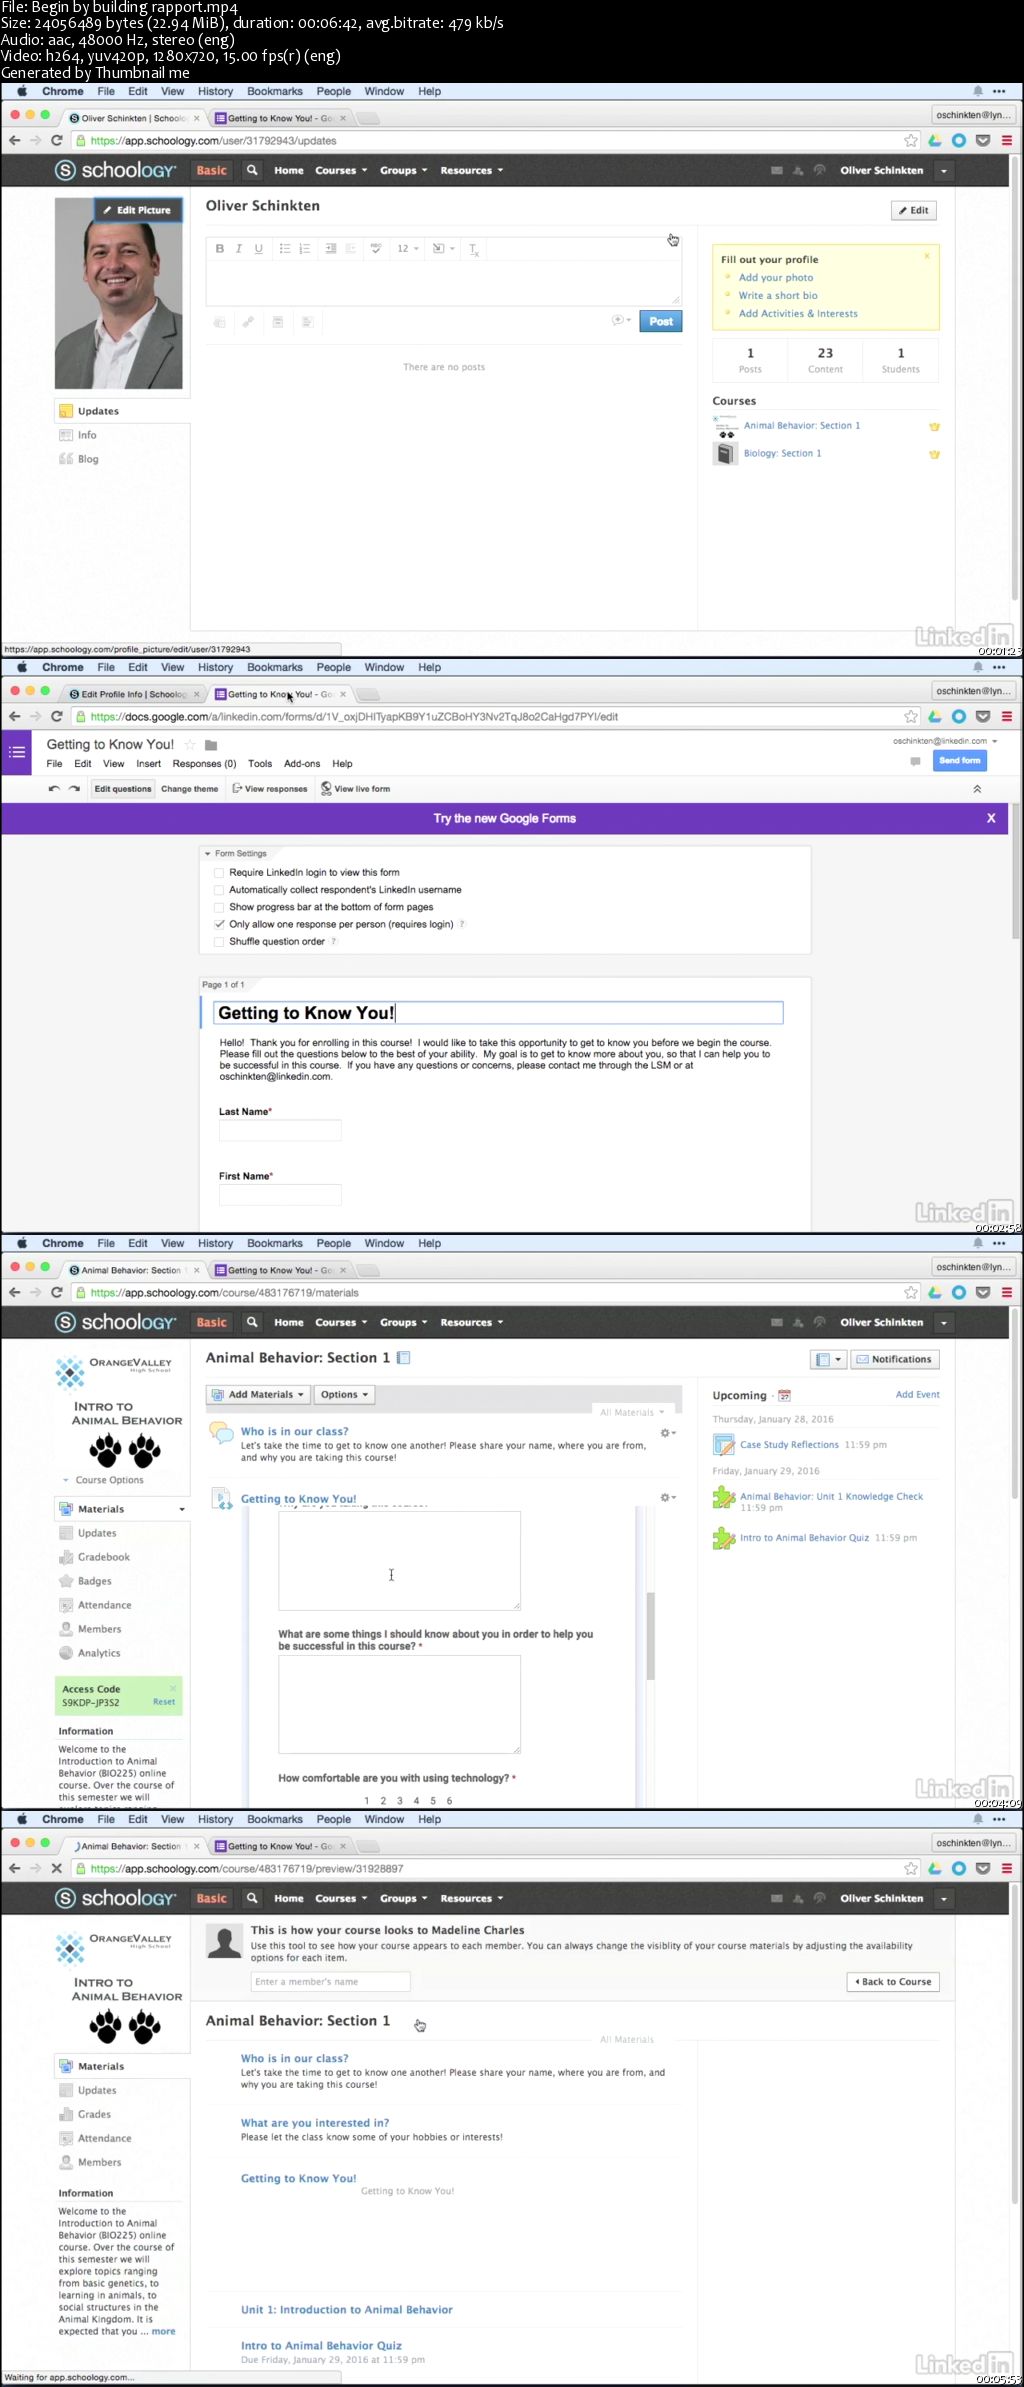Click the gear icon for Getting to Know You
Image resolution: width=1024 pixels, height=2387 pixels.
click(x=668, y=1497)
